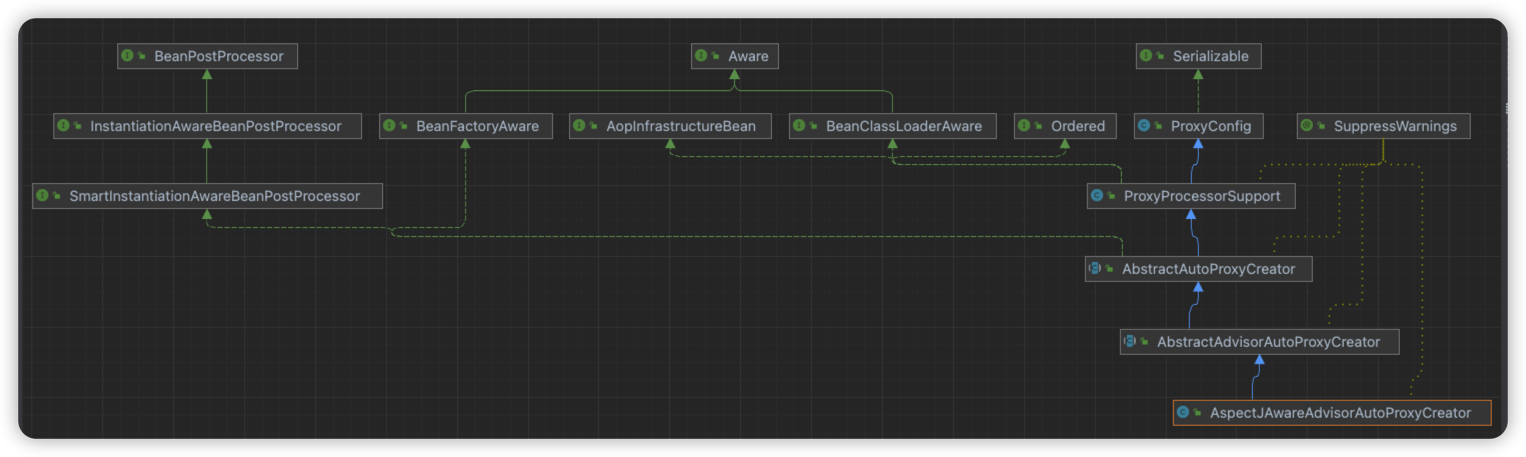Click visibility icon beside Aware label
Image resolution: width=1526 pixels, height=457 pixels.
[716, 57]
